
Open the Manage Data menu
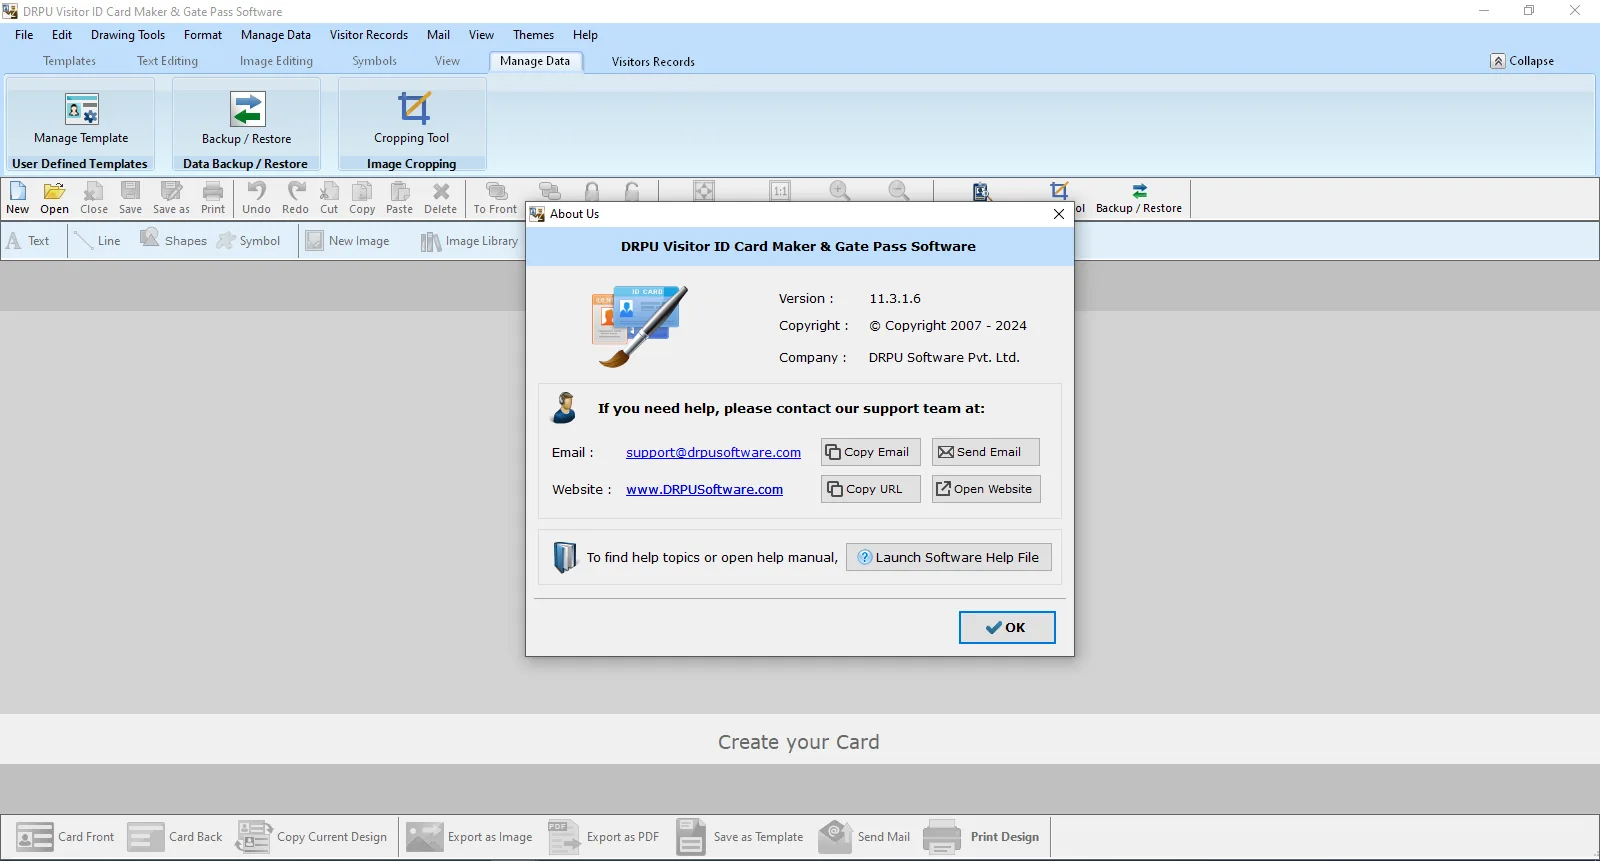pos(276,35)
